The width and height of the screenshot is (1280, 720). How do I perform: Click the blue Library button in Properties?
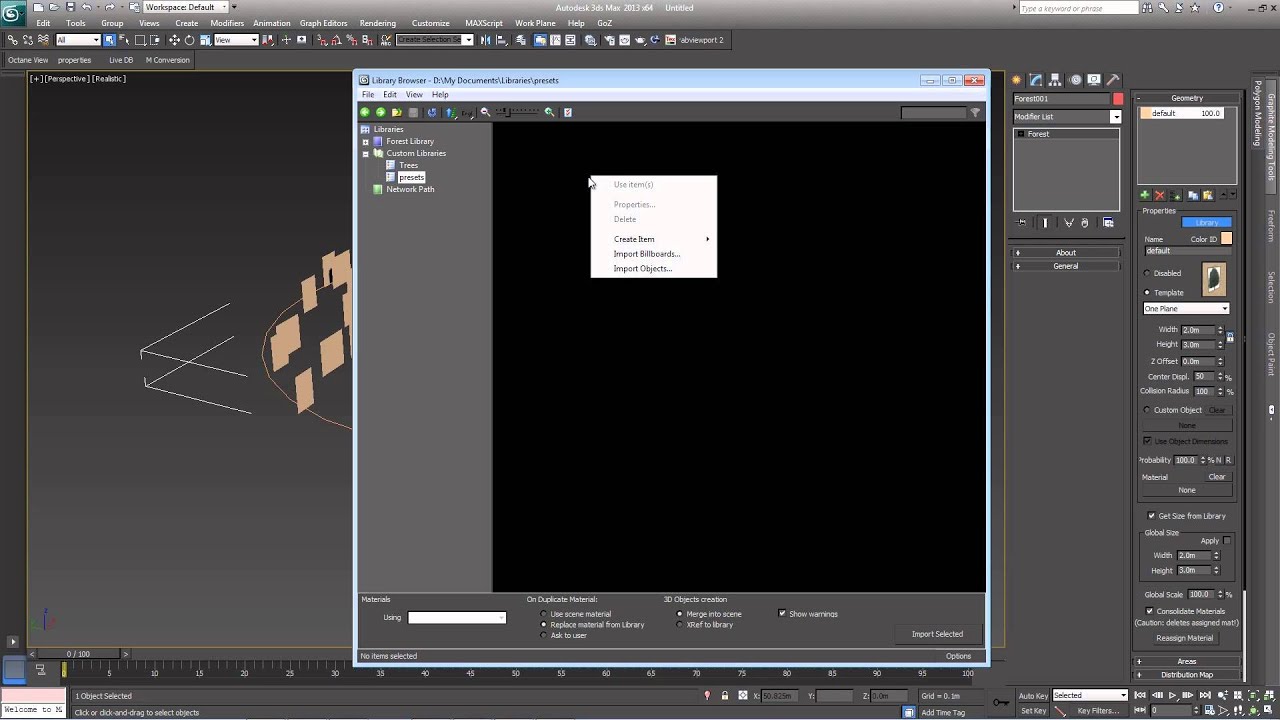pos(1207,223)
